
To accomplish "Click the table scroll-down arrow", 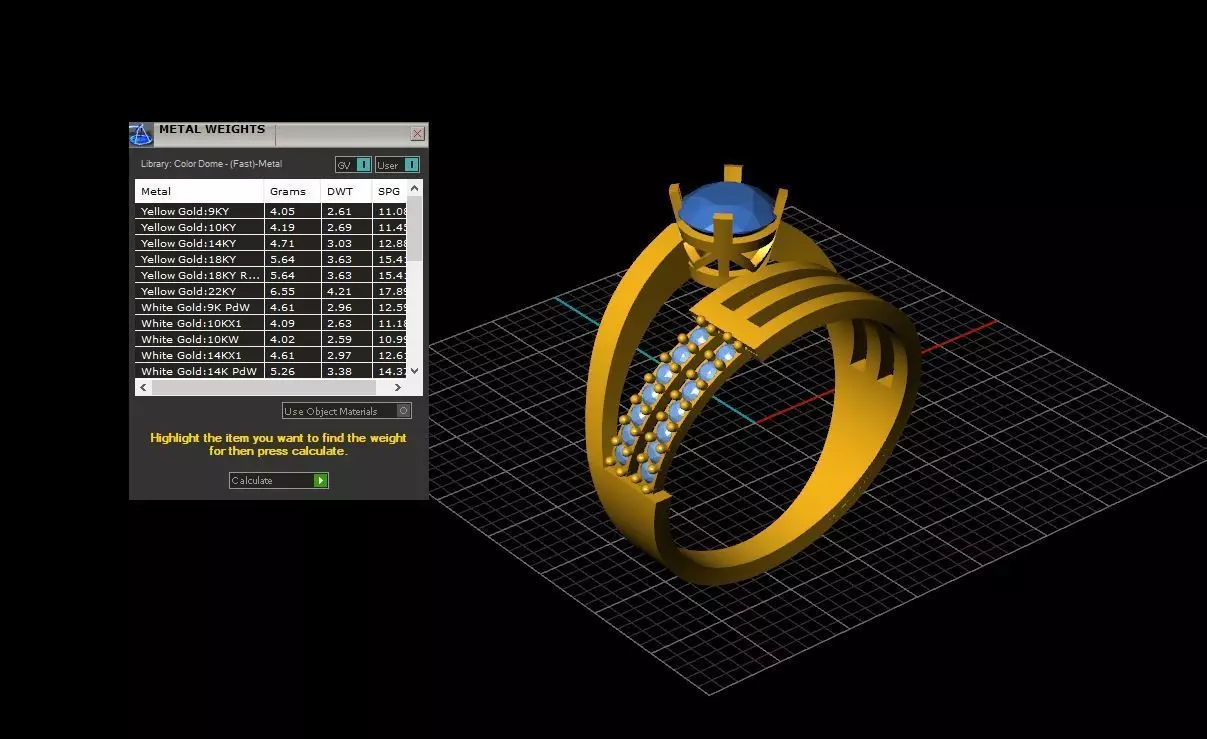I will click(415, 371).
